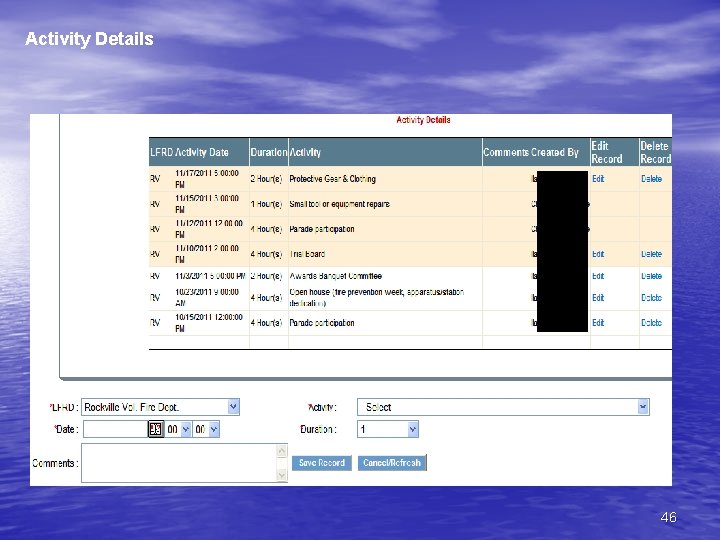Click the red Activity Details heading
This screenshot has width=720, height=540.
(423, 120)
